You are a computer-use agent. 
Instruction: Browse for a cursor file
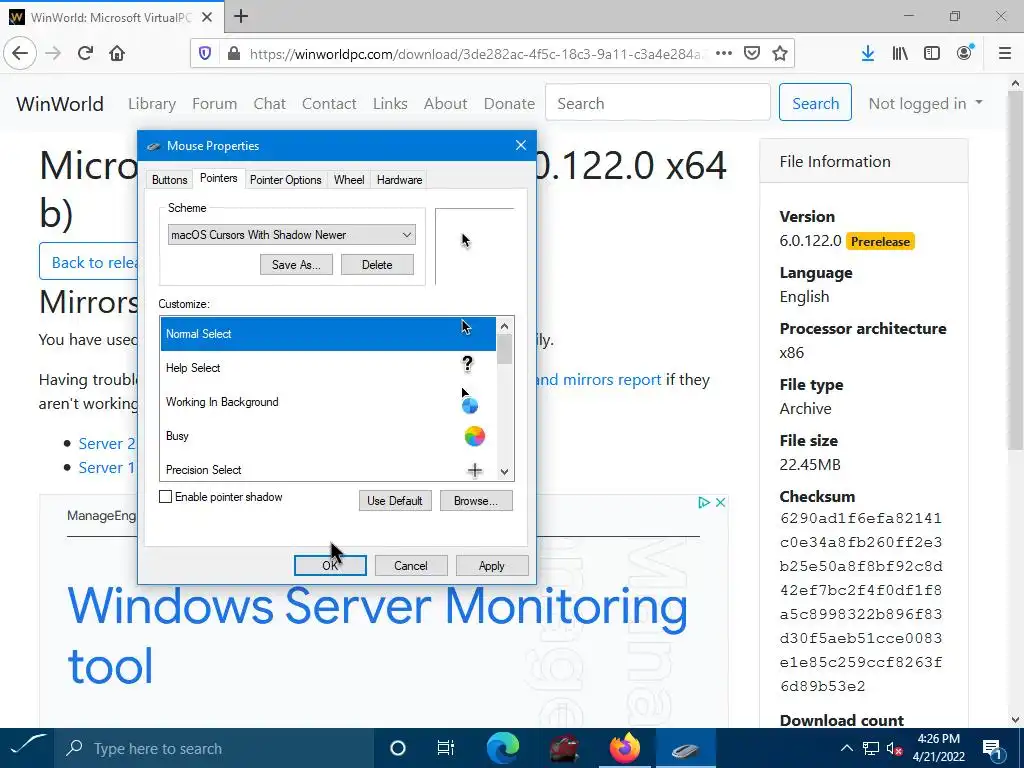(476, 501)
